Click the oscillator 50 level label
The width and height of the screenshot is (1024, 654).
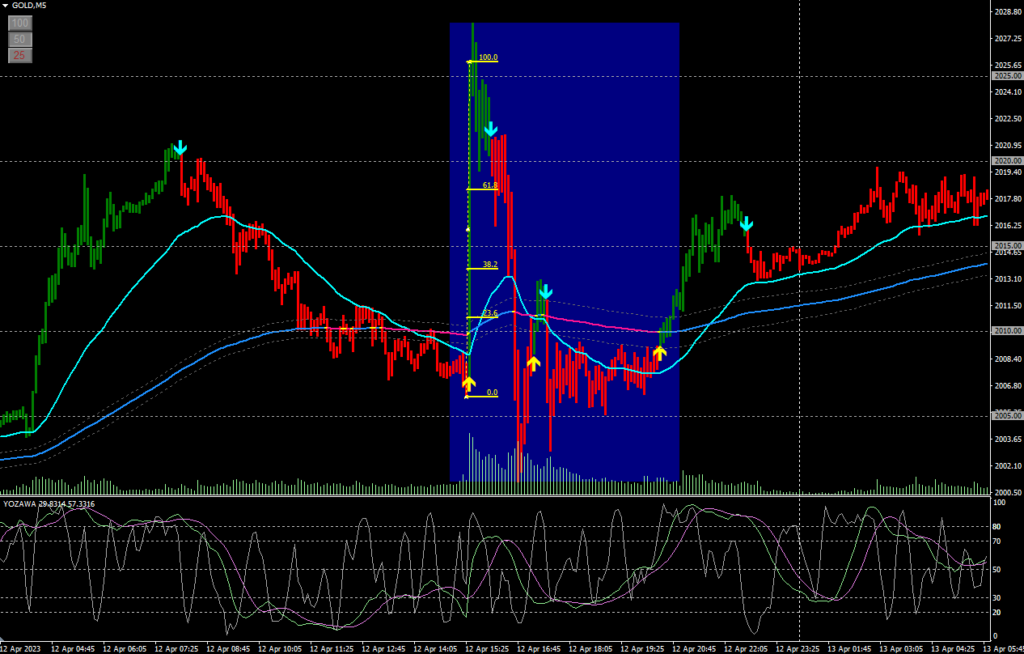[997, 570]
